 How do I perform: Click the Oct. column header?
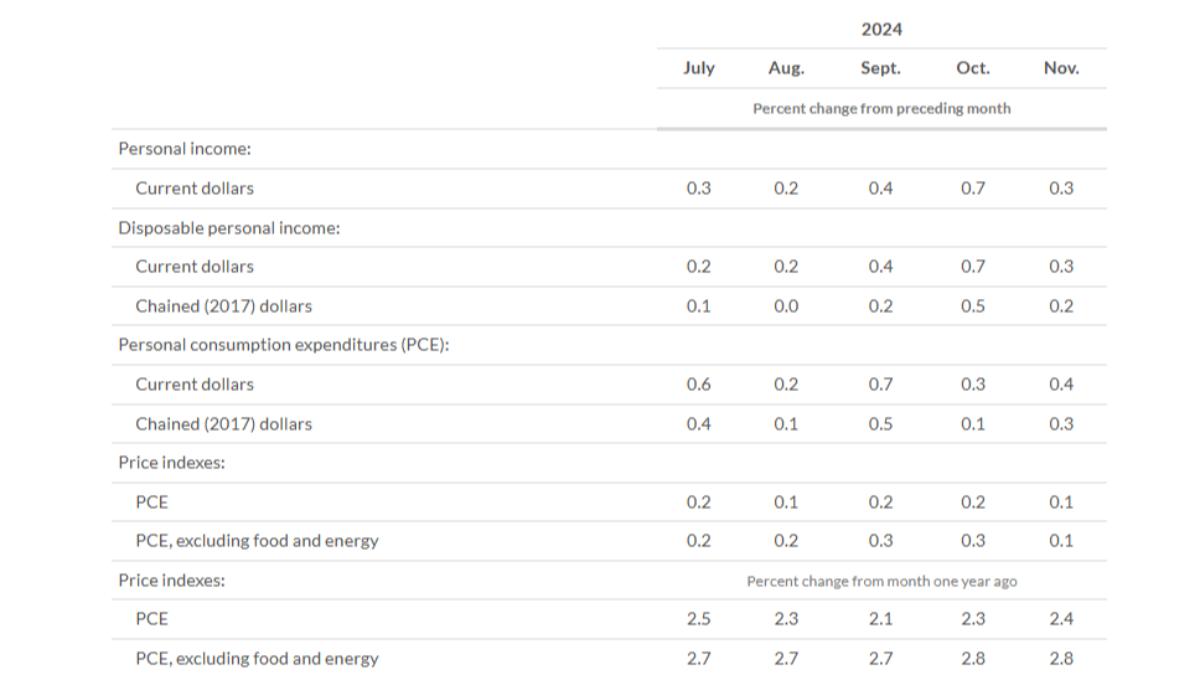coord(972,68)
